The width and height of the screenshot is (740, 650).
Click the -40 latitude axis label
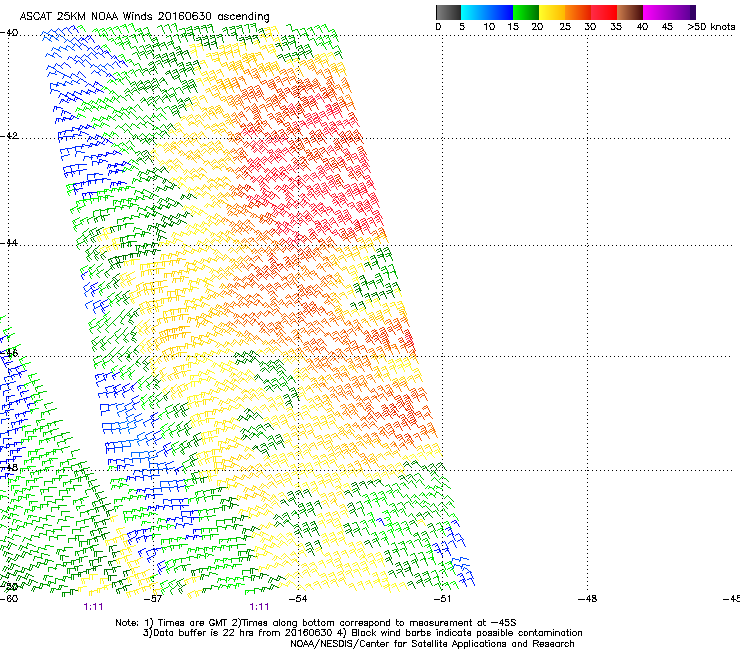click(x=9, y=33)
